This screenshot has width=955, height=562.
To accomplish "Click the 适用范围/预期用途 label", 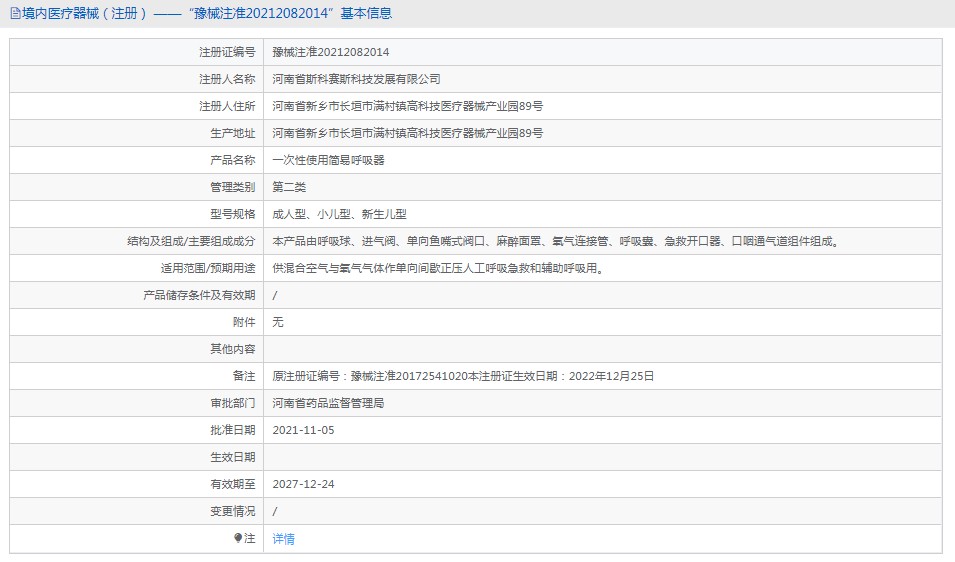I will click(208, 268).
